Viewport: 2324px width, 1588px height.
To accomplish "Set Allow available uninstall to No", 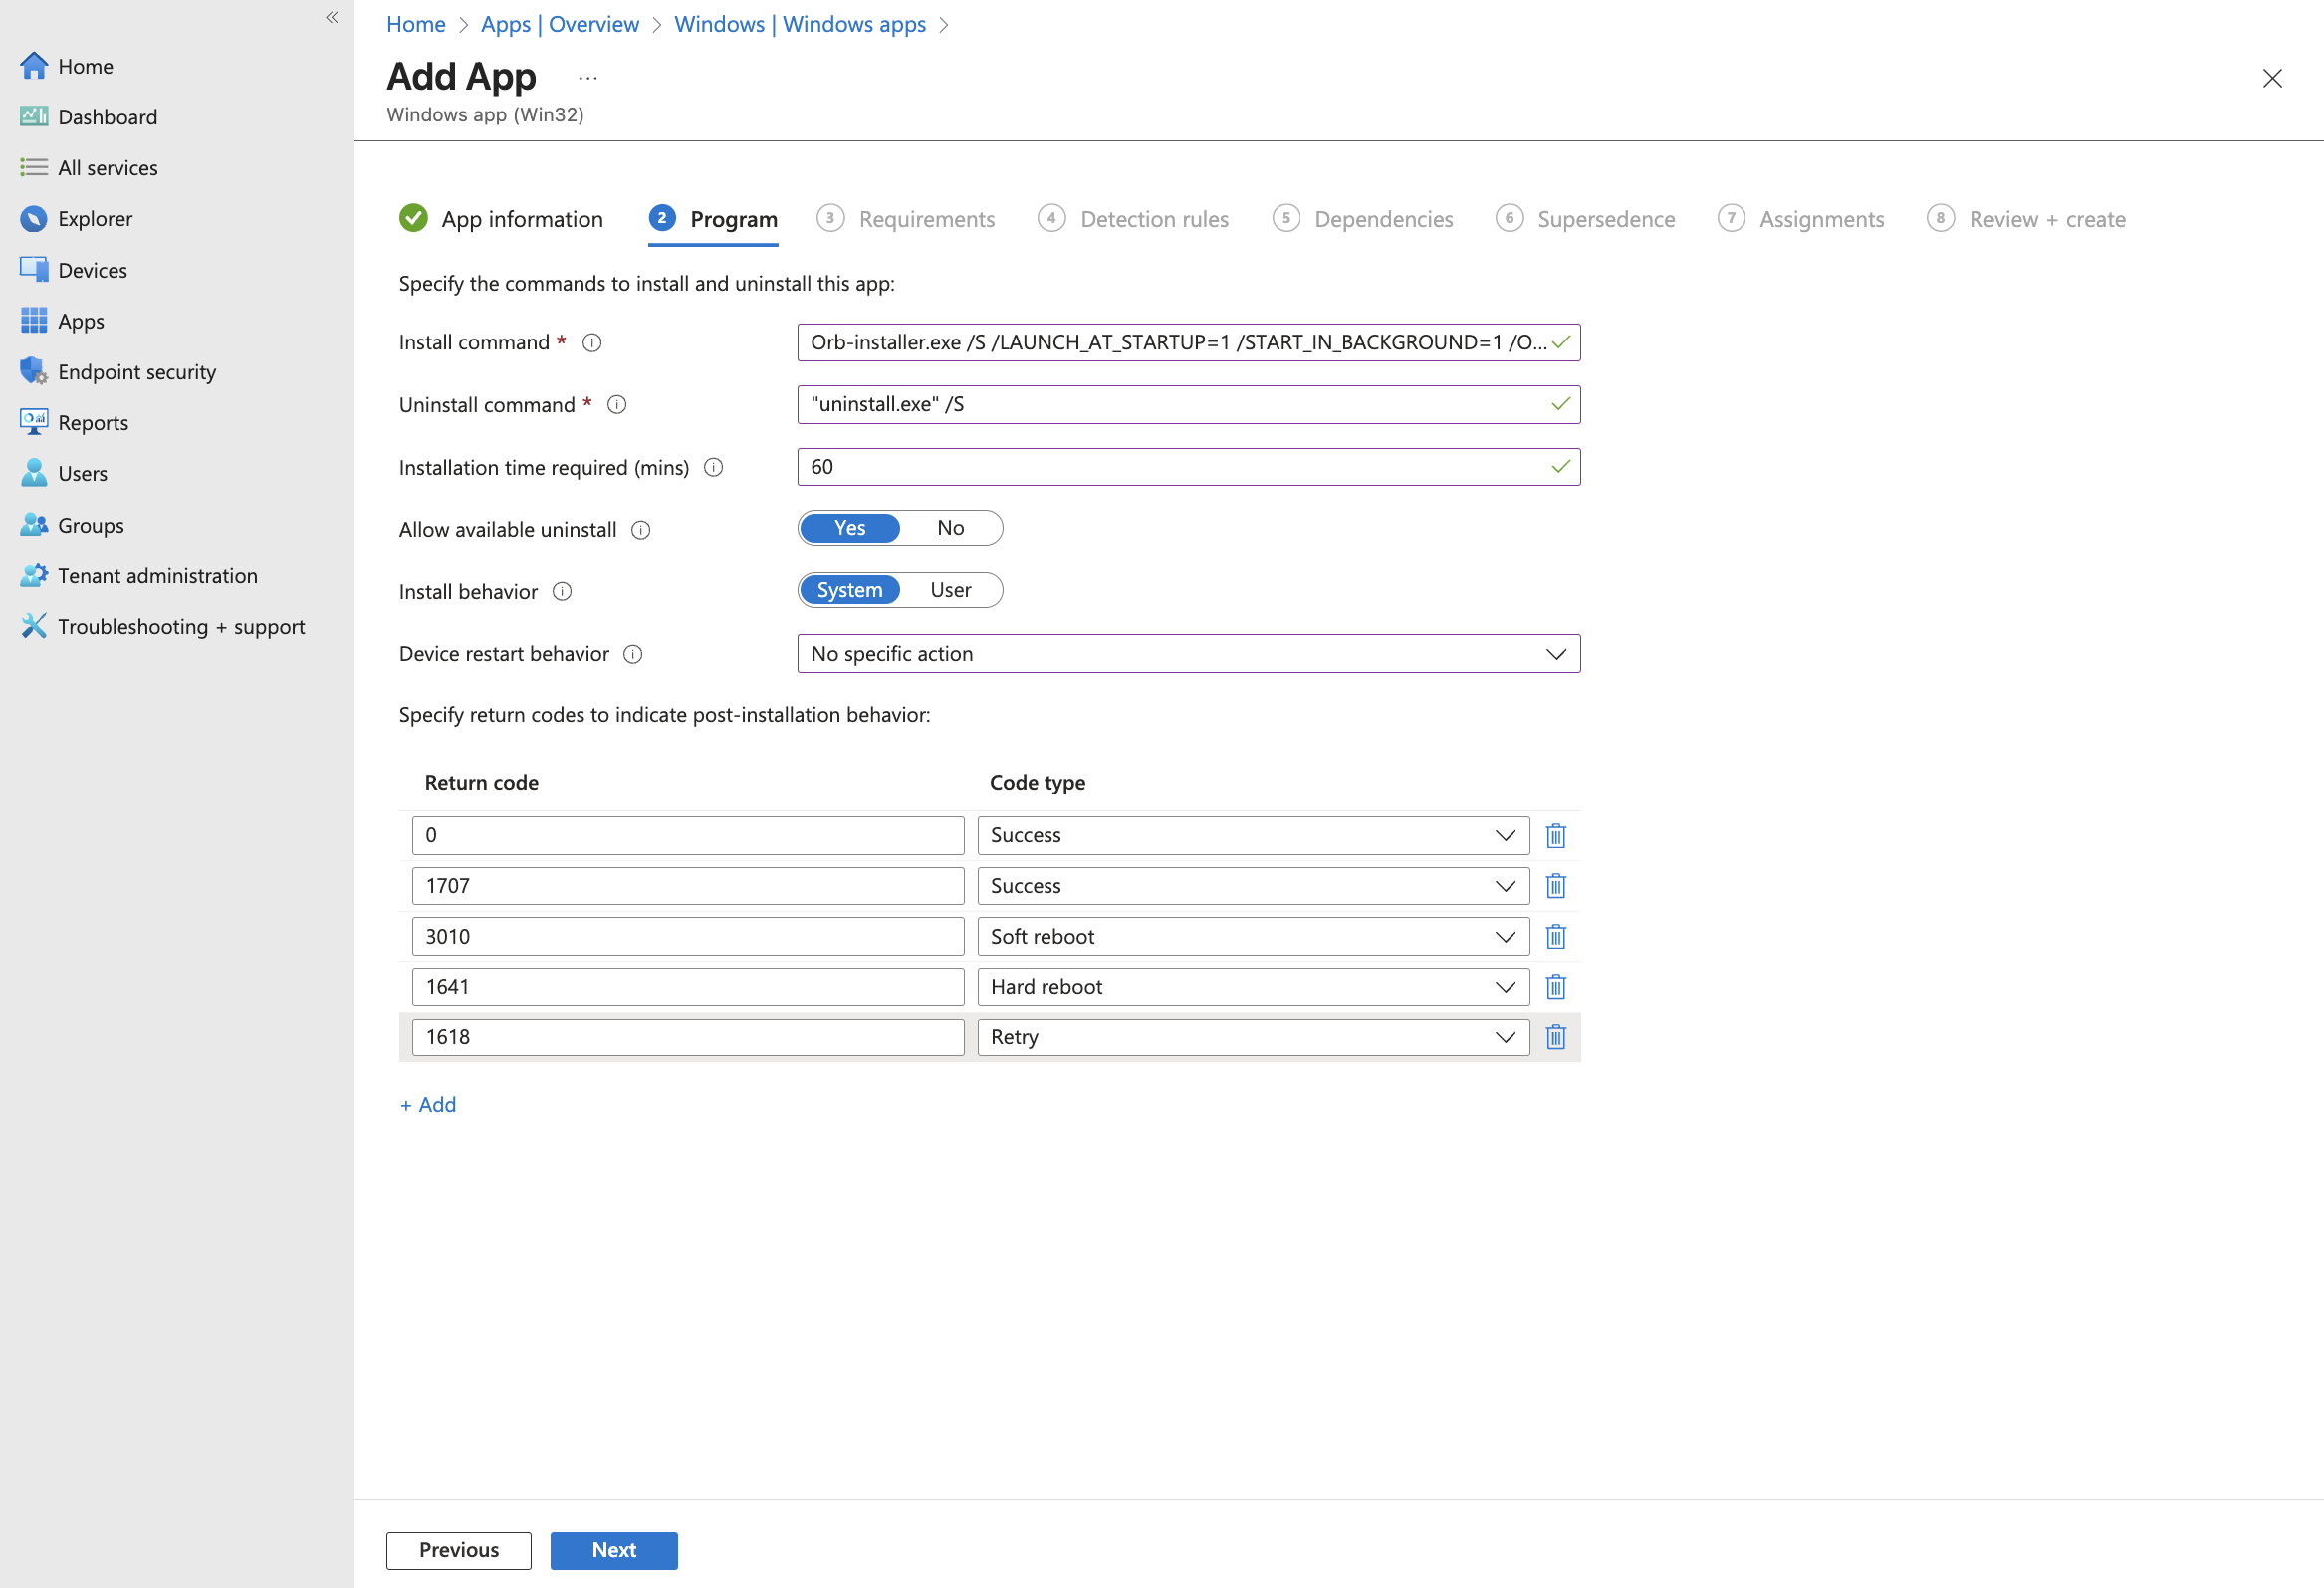I will [950, 528].
